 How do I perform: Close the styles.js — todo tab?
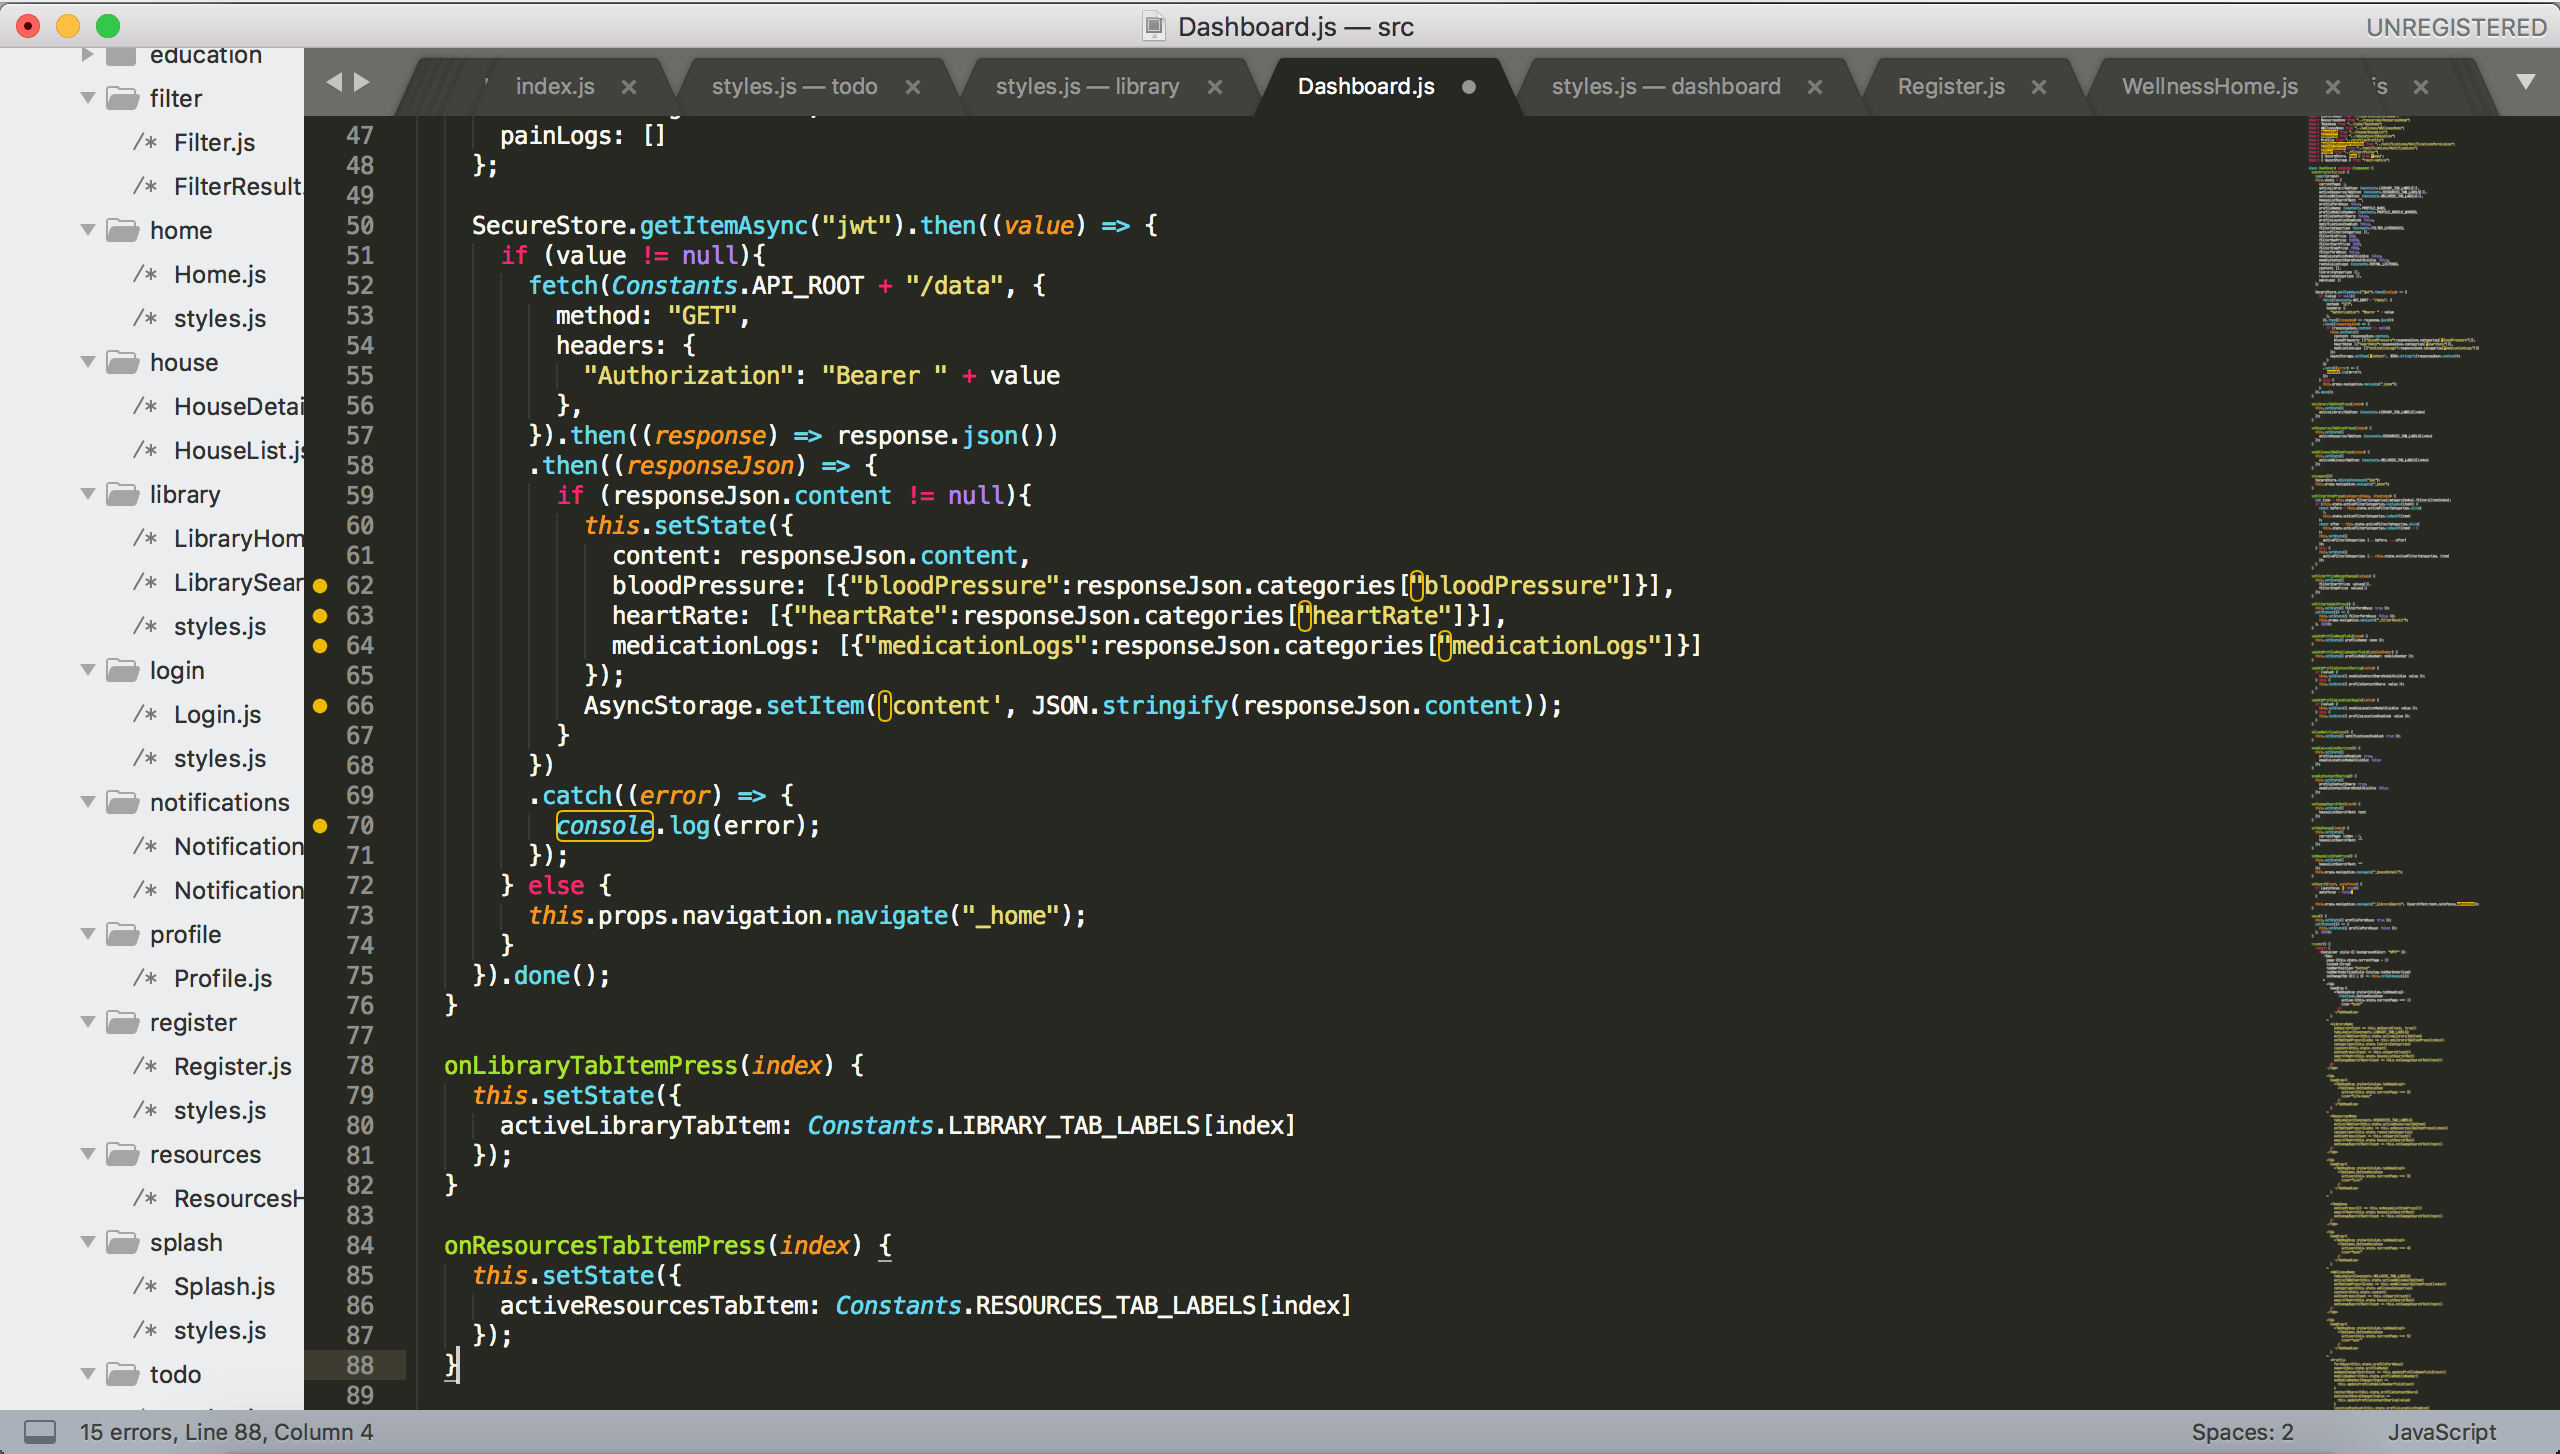(913, 87)
